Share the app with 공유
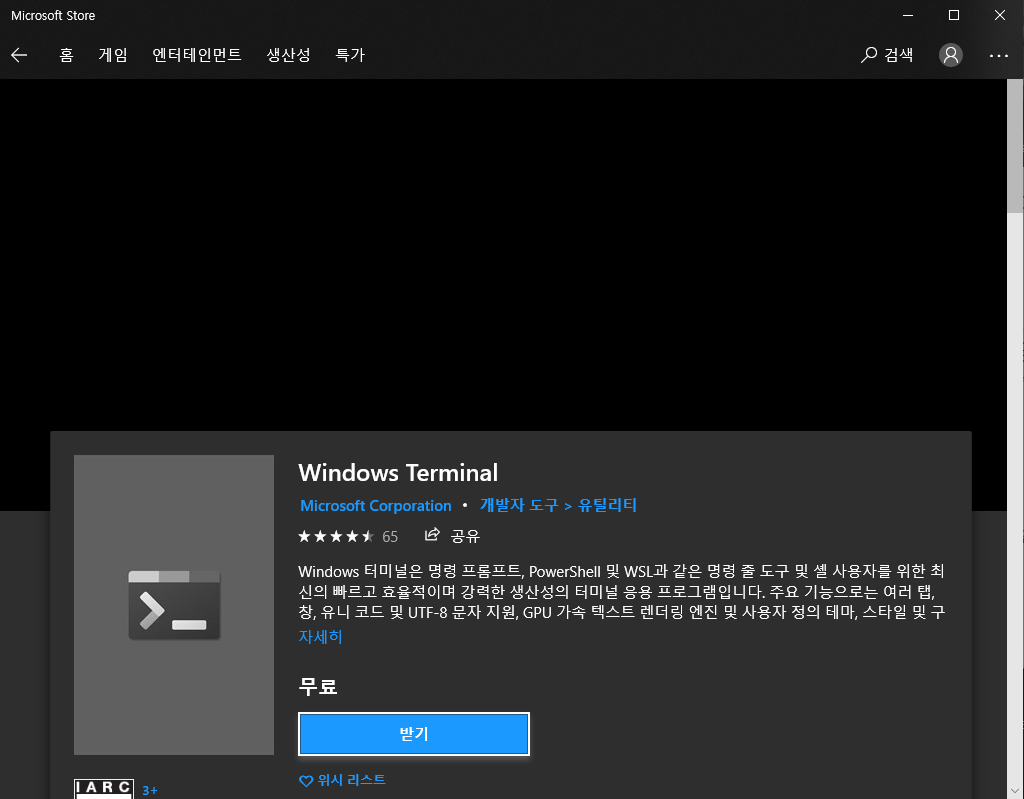1024x799 pixels. [x=452, y=536]
